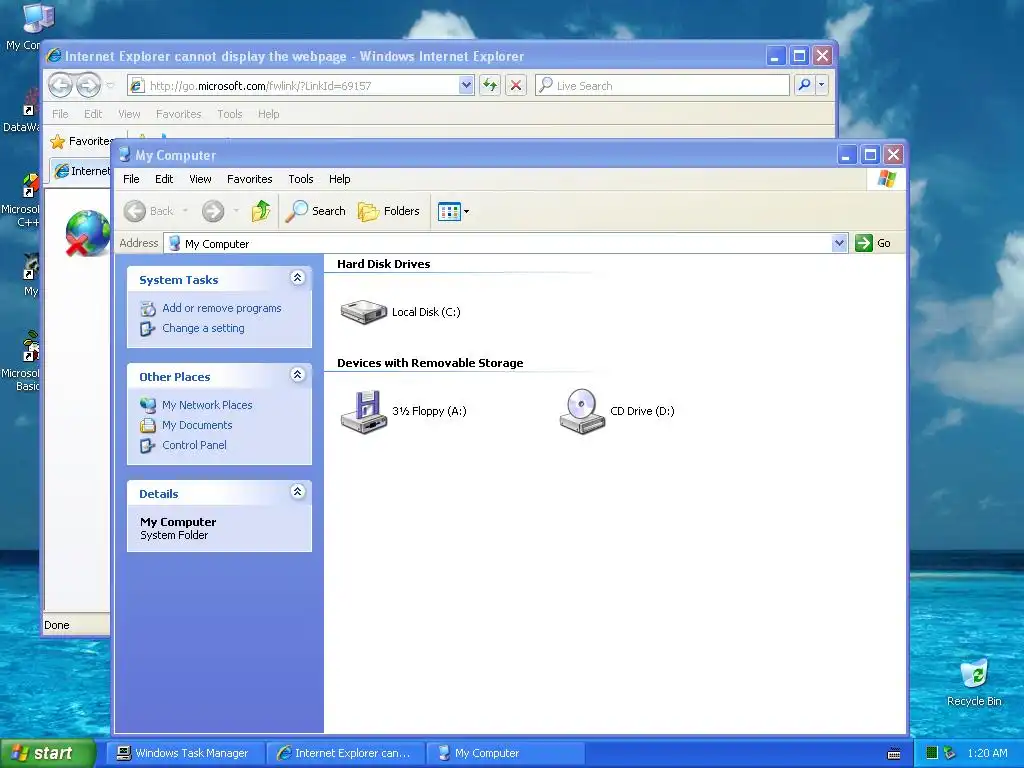Image resolution: width=1024 pixels, height=768 pixels.
Task: Open the Tools menu in Internet Explorer
Action: click(230, 114)
